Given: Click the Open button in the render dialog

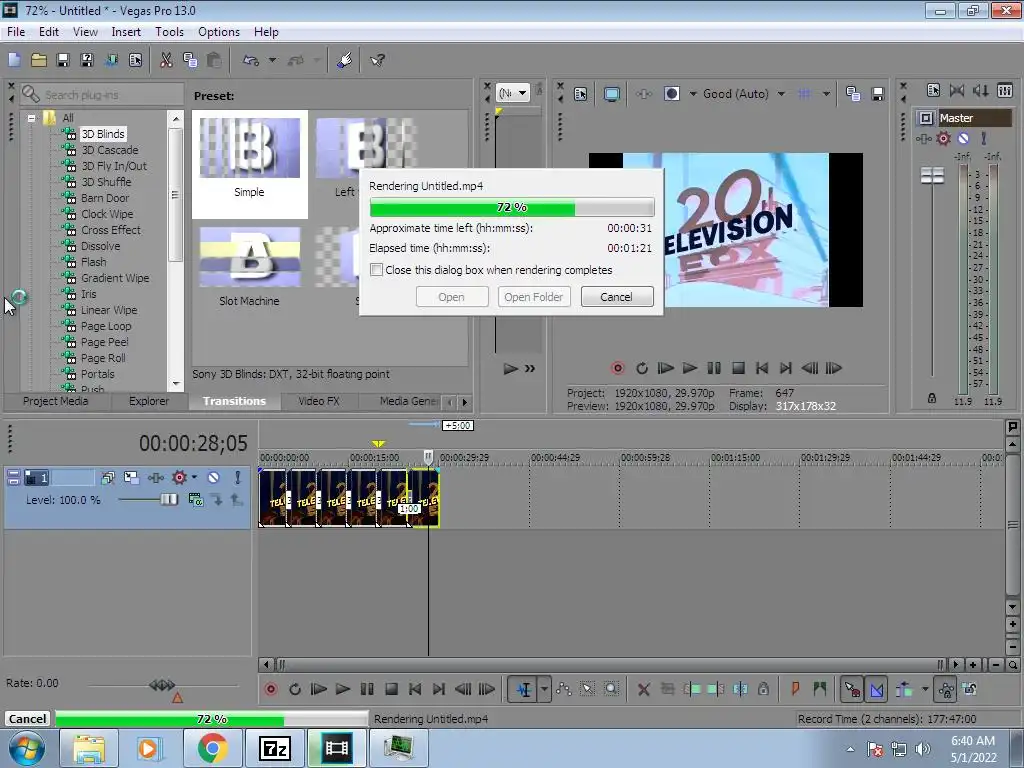Looking at the screenshot, I should click(451, 297).
